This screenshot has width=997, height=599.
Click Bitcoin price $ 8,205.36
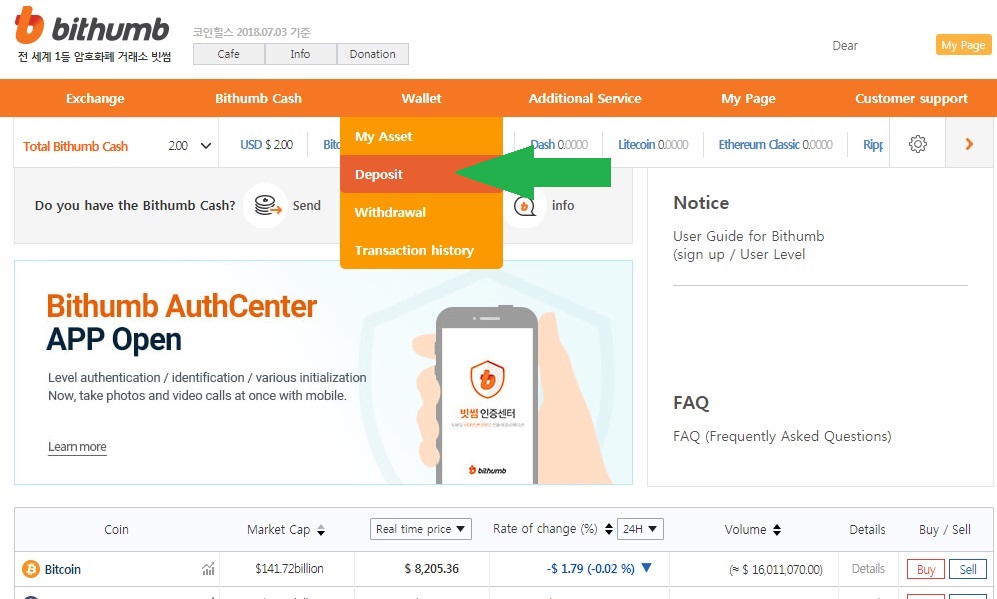(432, 568)
